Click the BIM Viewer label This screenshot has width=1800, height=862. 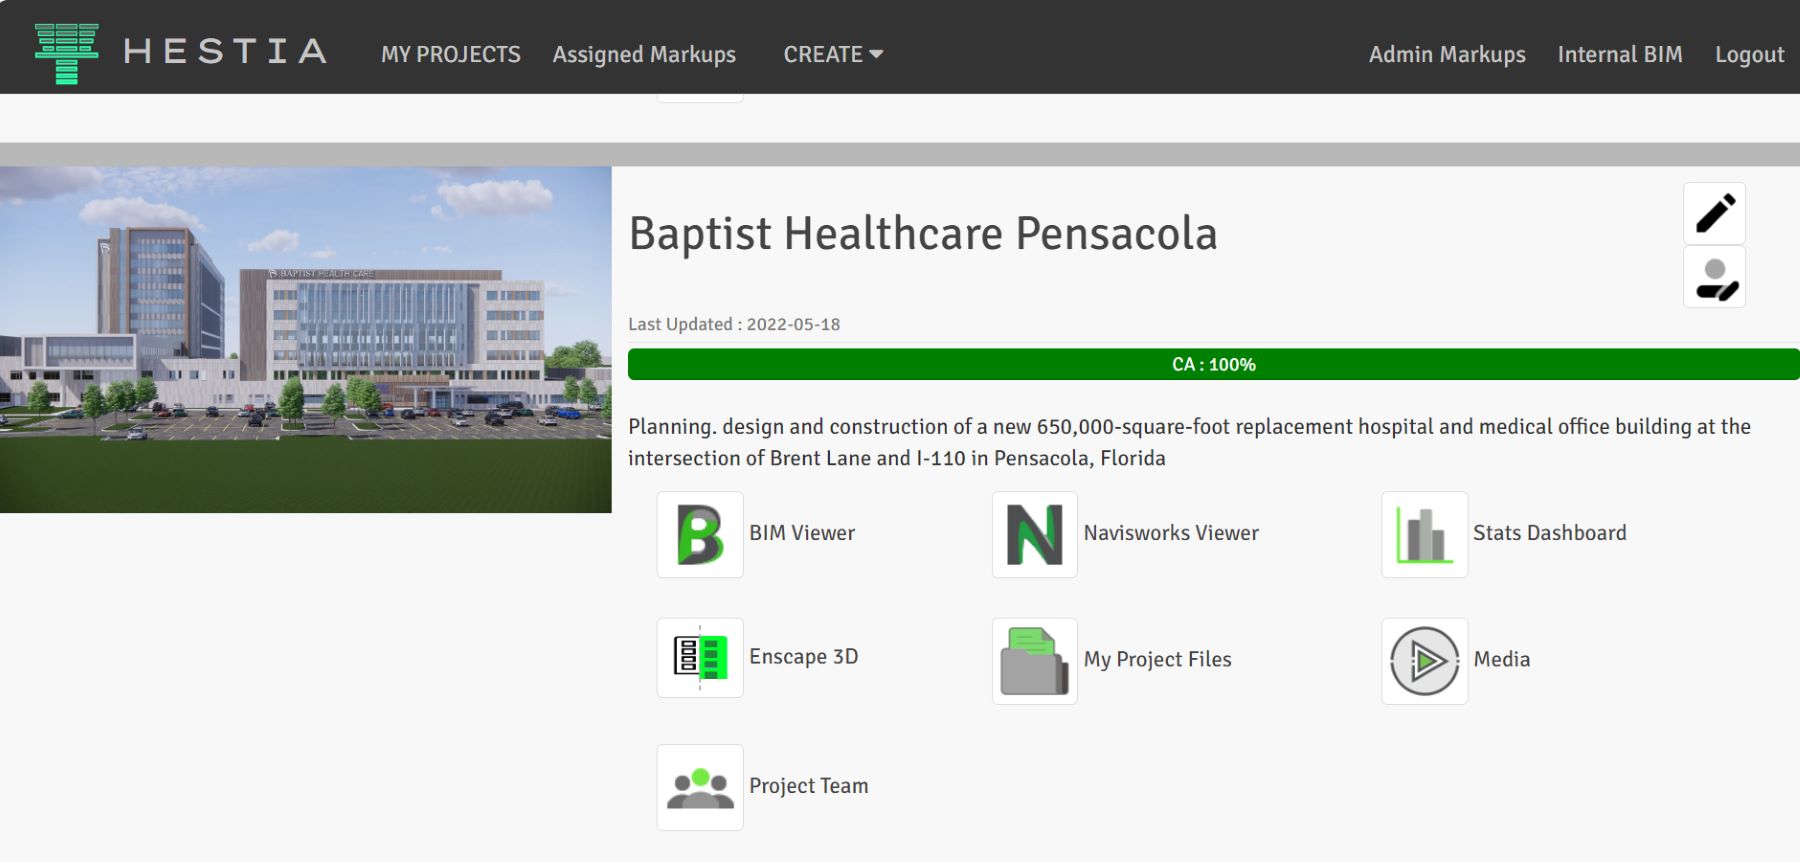click(x=802, y=533)
